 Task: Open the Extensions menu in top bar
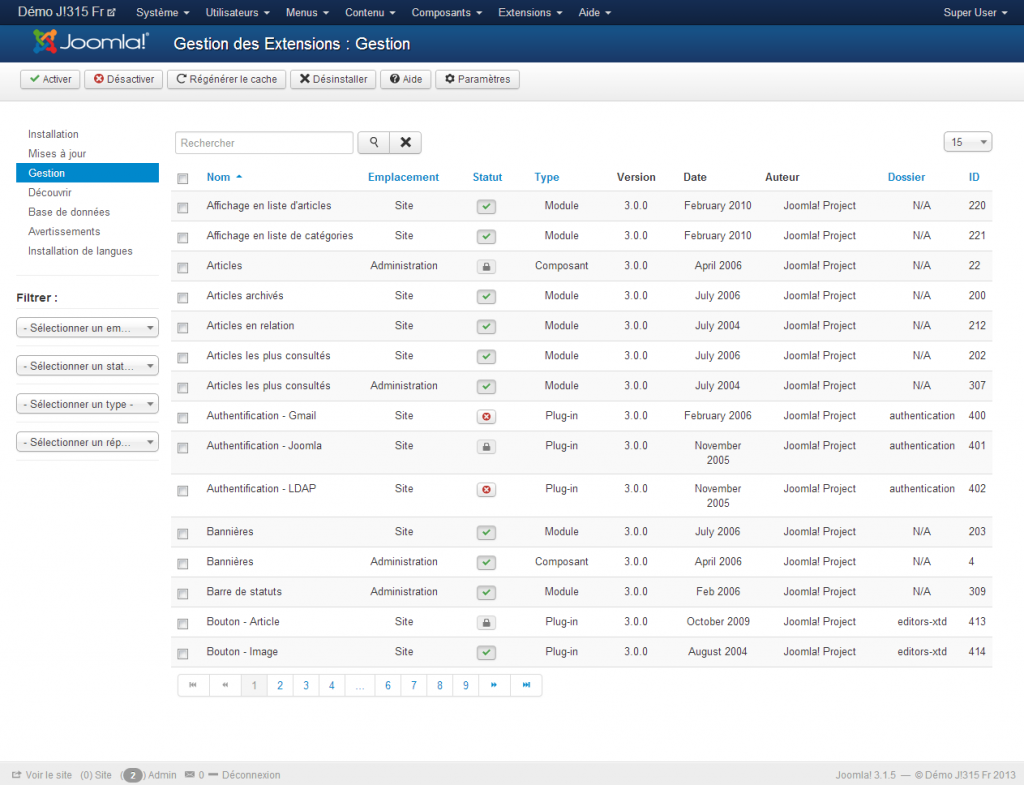click(x=529, y=13)
